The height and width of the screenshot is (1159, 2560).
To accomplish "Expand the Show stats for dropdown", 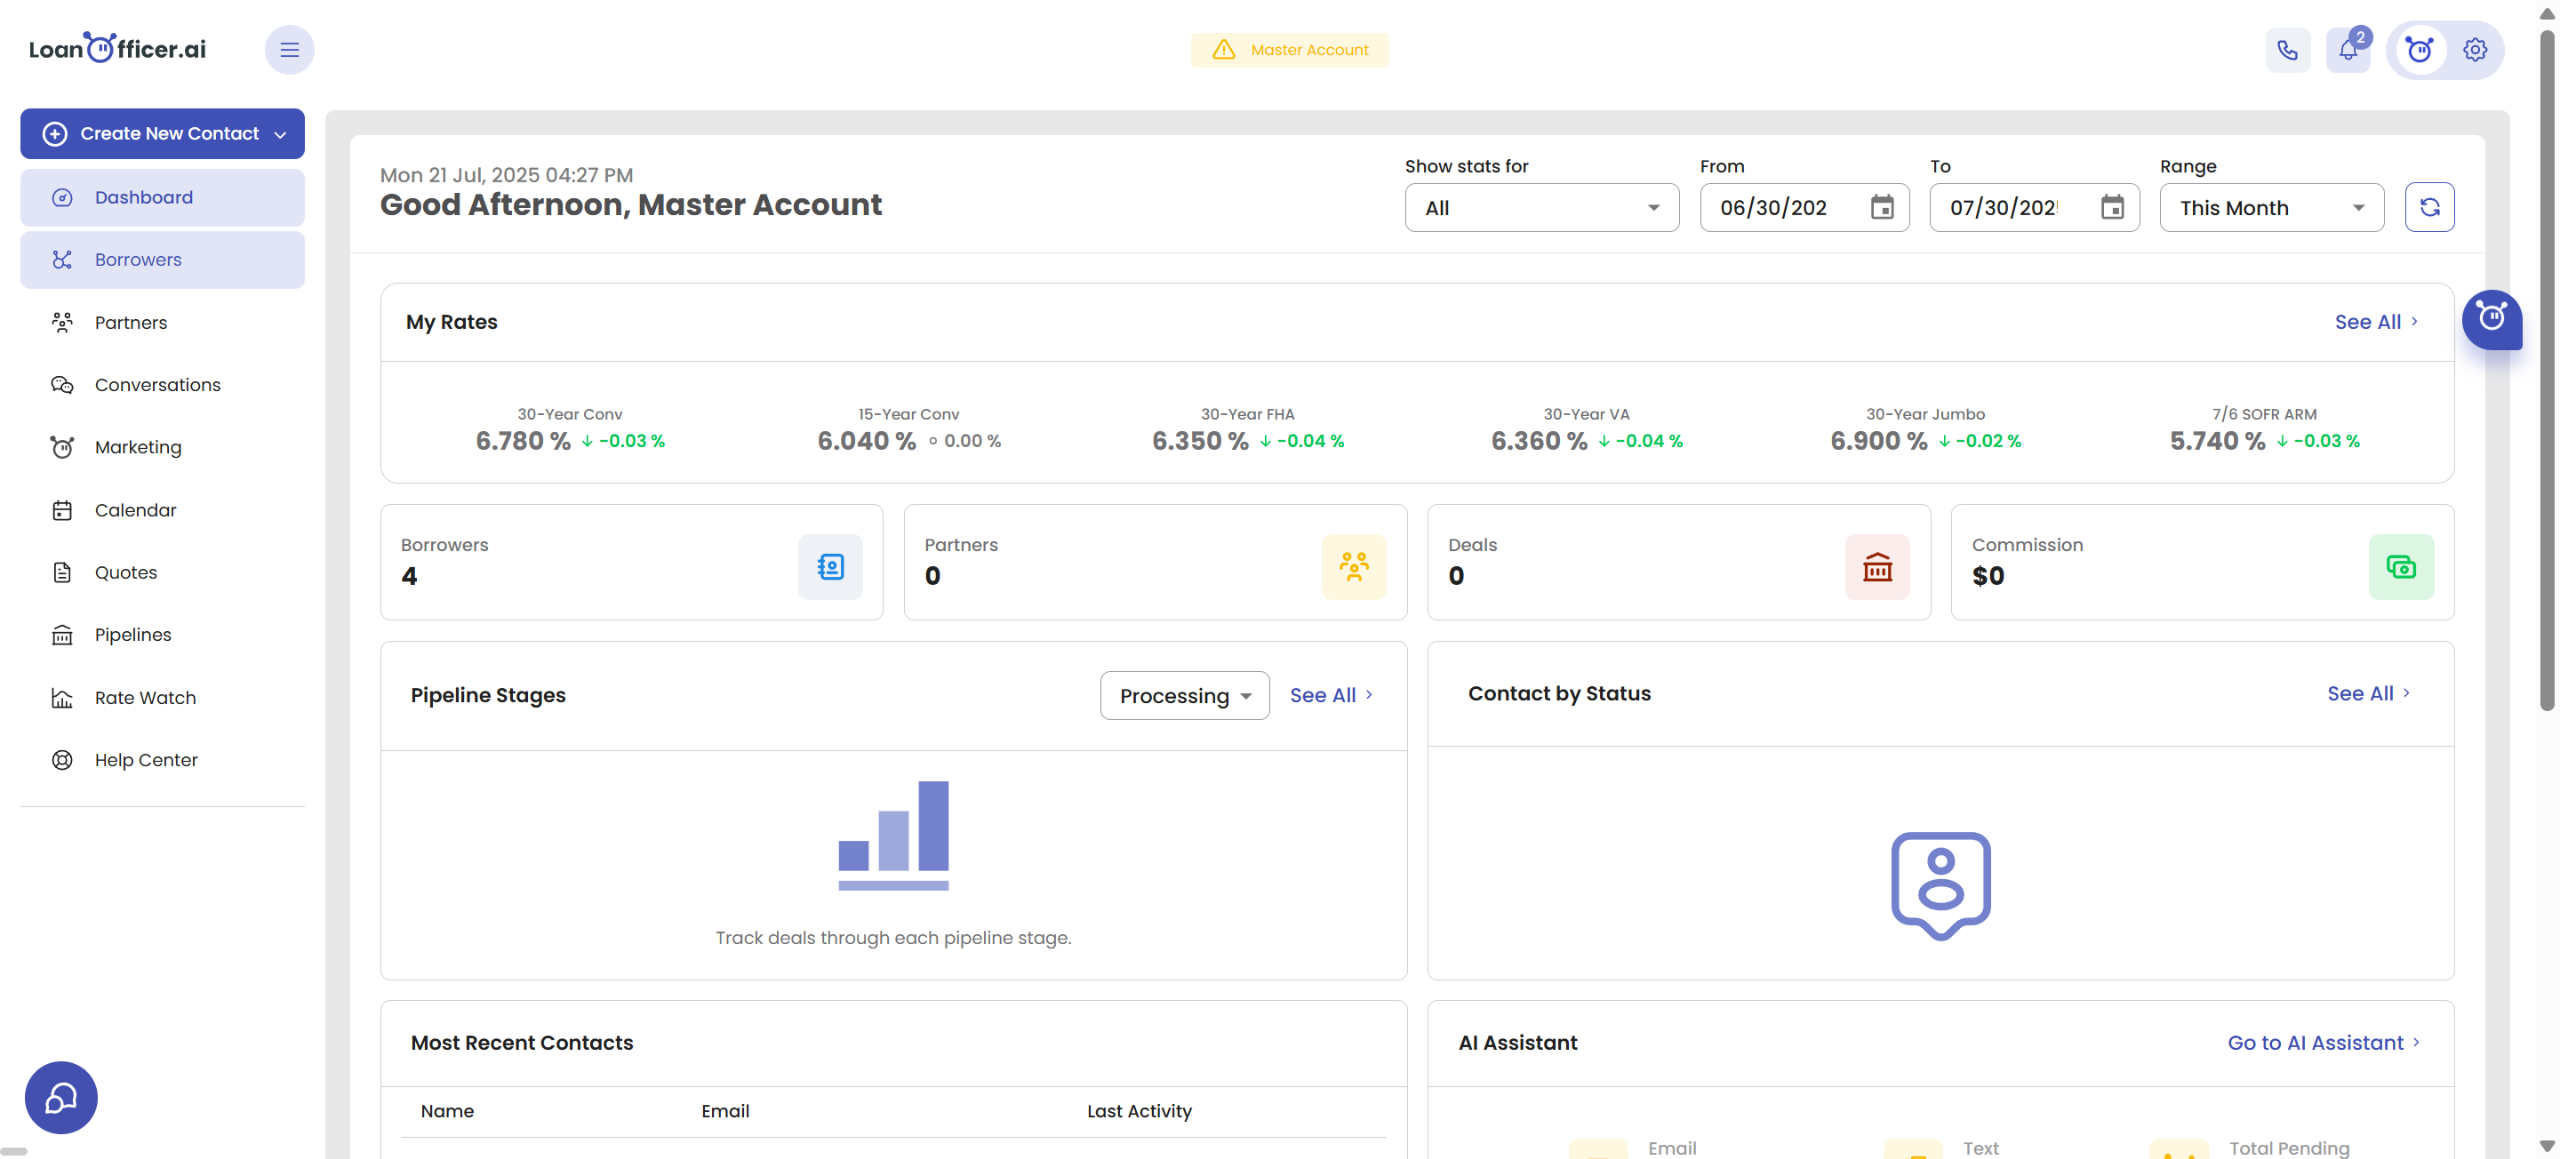I will [x=1541, y=207].
